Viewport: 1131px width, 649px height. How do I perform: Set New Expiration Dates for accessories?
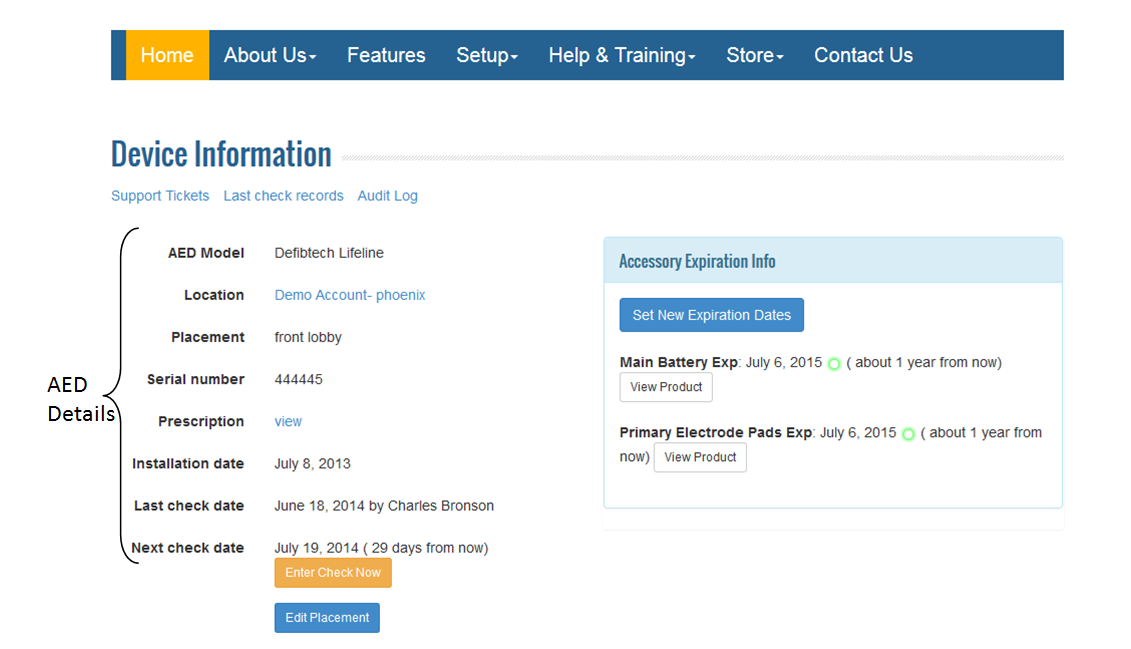(x=711, y=314)
